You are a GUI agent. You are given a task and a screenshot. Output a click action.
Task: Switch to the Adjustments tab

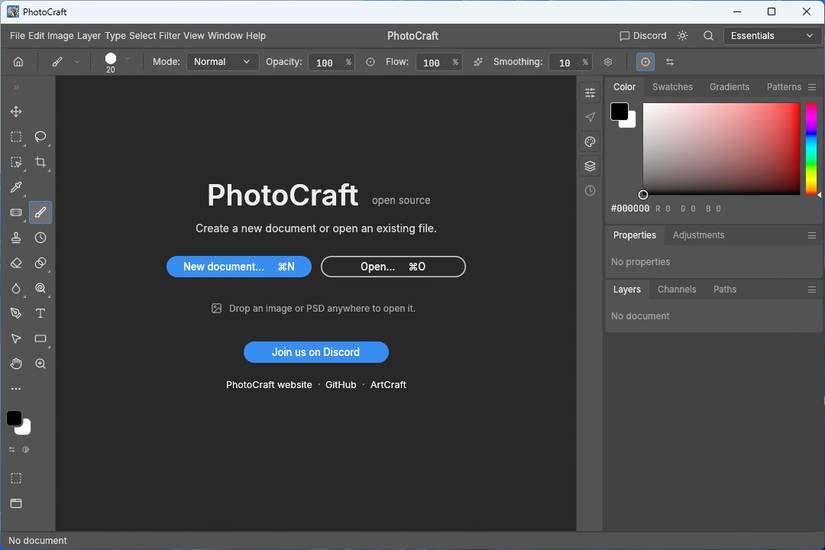point(698,235)
